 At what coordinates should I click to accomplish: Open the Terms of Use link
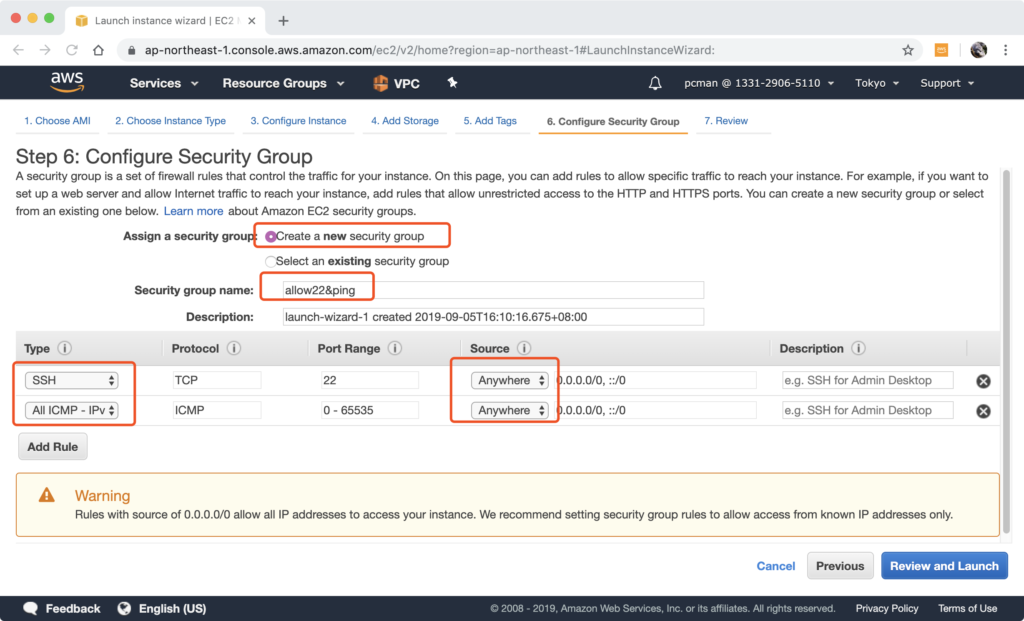click(x=967, y=609)
